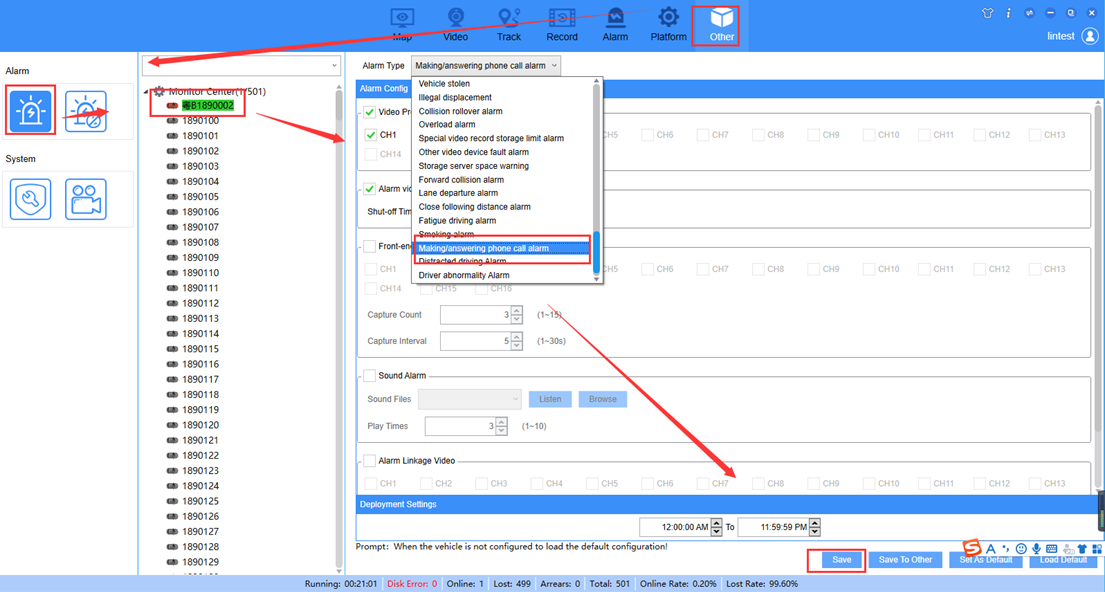Open the vehicle search combo box
The width and height of the screenshot is (1105, 592).
(242, 66)
